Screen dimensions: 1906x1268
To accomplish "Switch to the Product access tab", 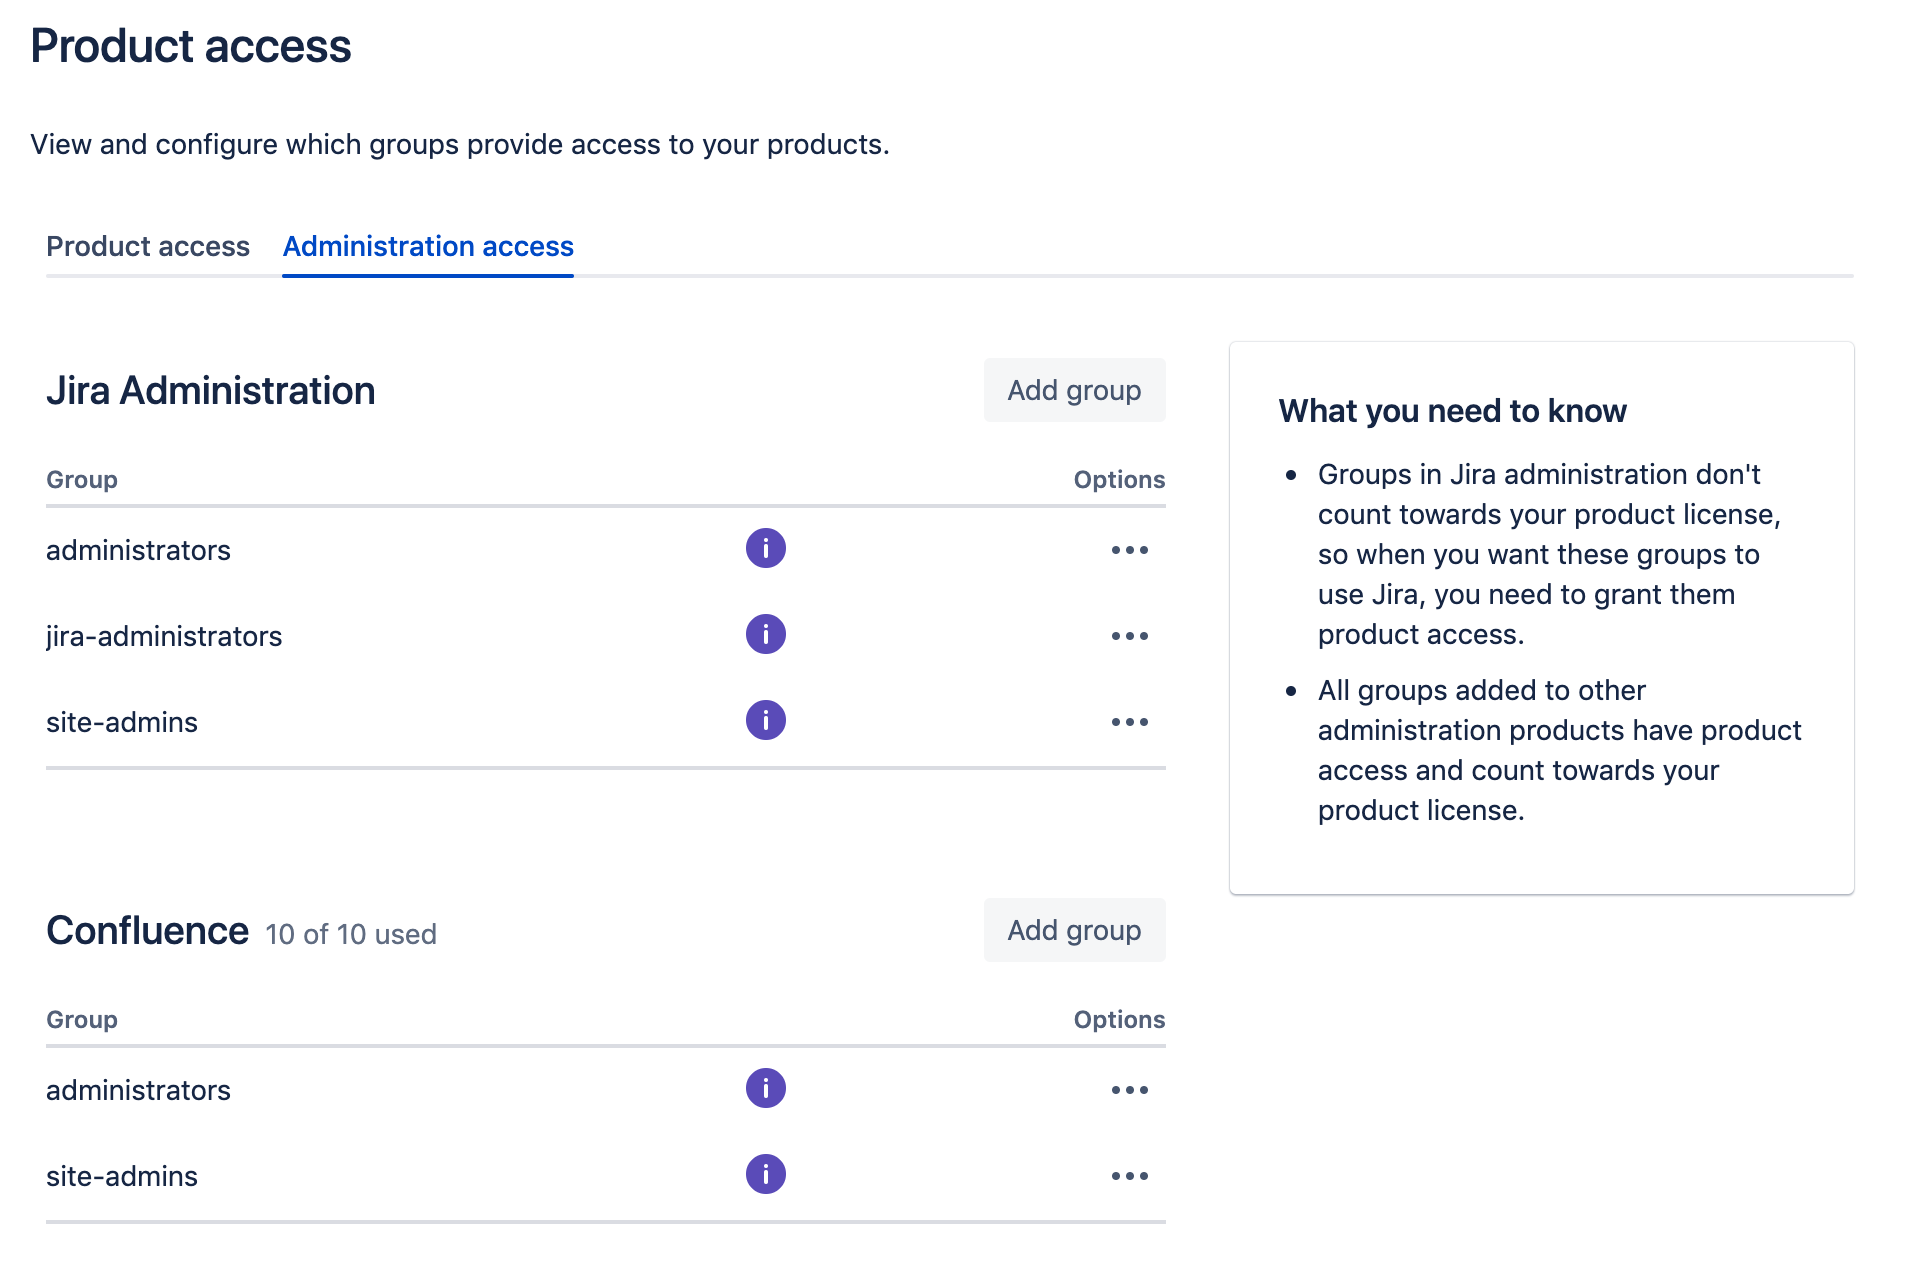I will (148, 246).
